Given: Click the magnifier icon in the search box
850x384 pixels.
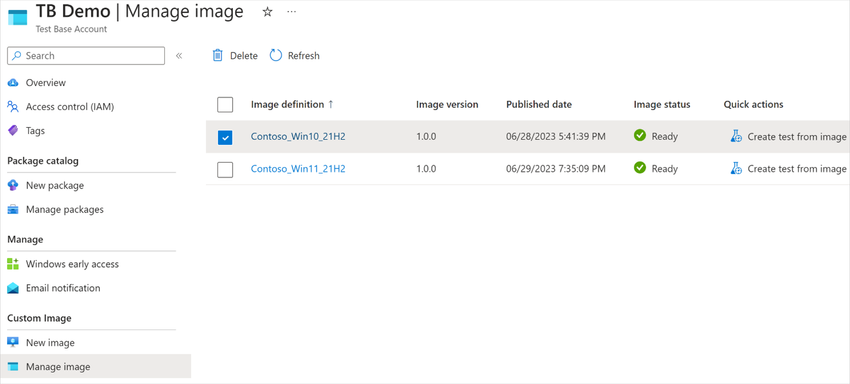Looking at the screenshot, I should 17,55.
